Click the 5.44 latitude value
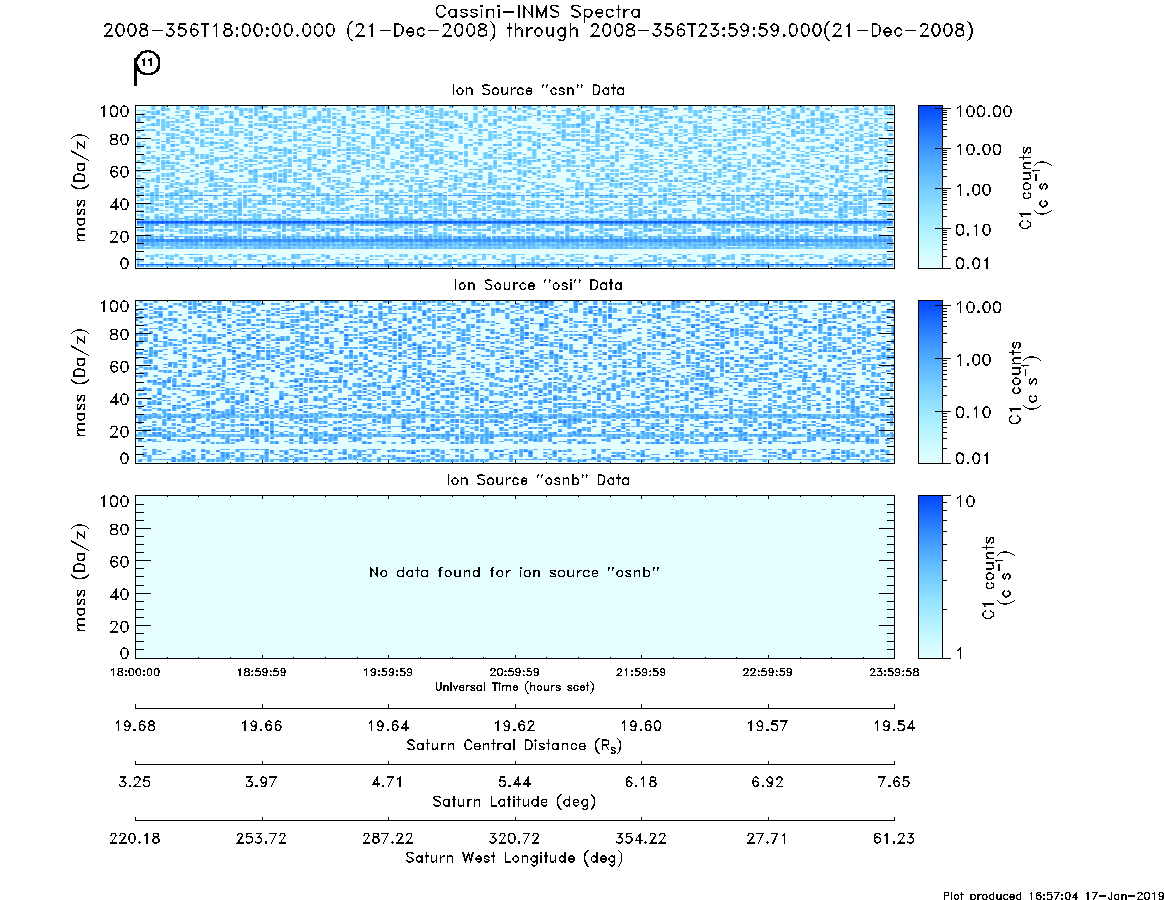This screenshot has width=1165, height=900. coord(514,782)
